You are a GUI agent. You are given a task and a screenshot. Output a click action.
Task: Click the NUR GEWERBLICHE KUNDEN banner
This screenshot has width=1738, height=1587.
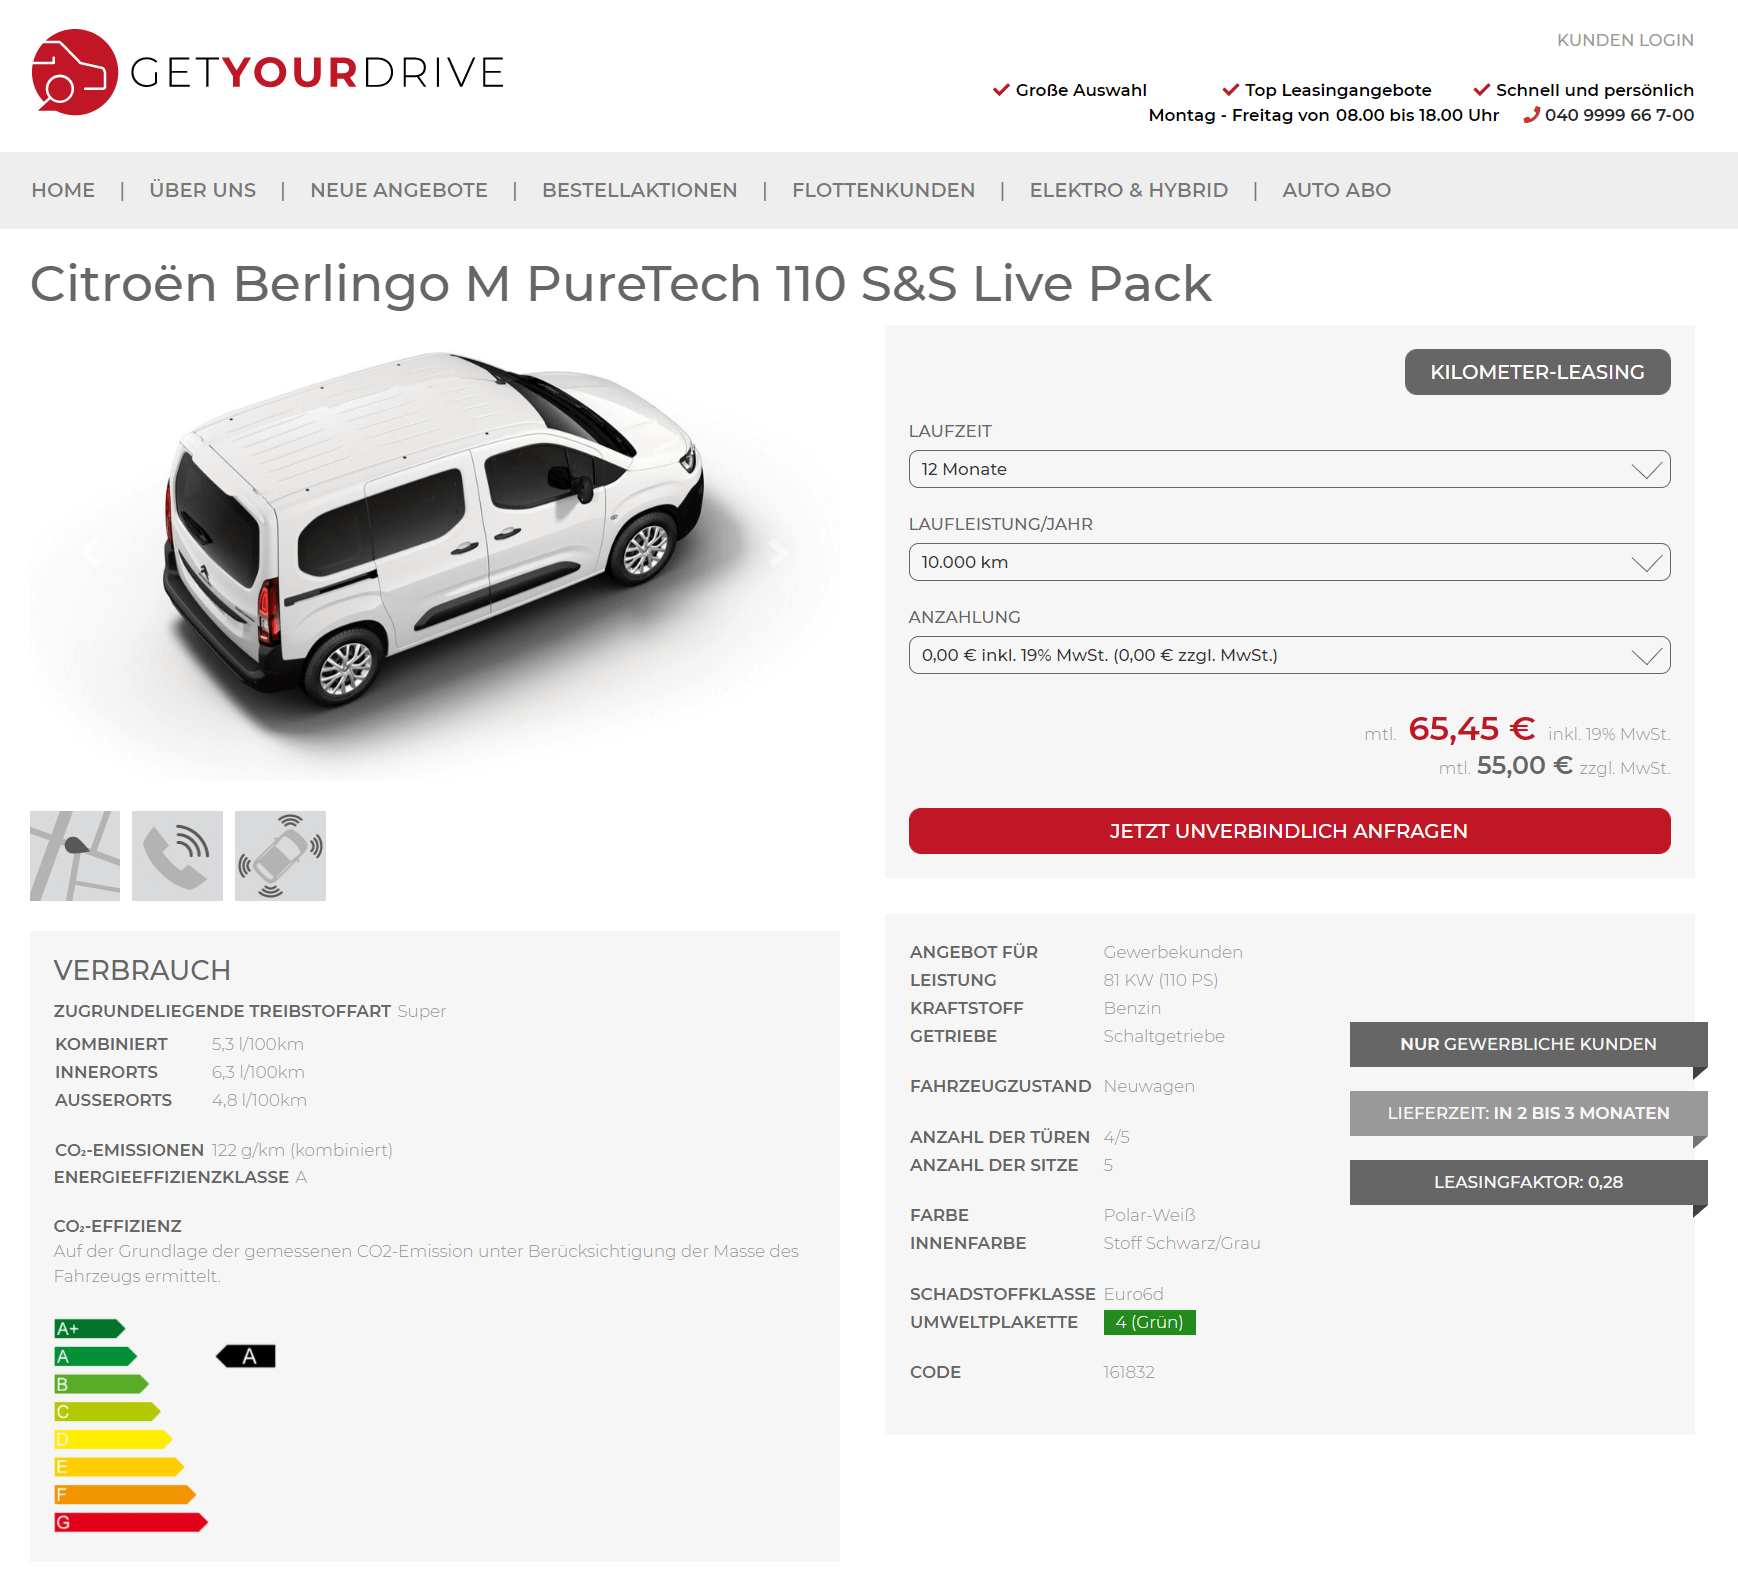point(1528,1044)
